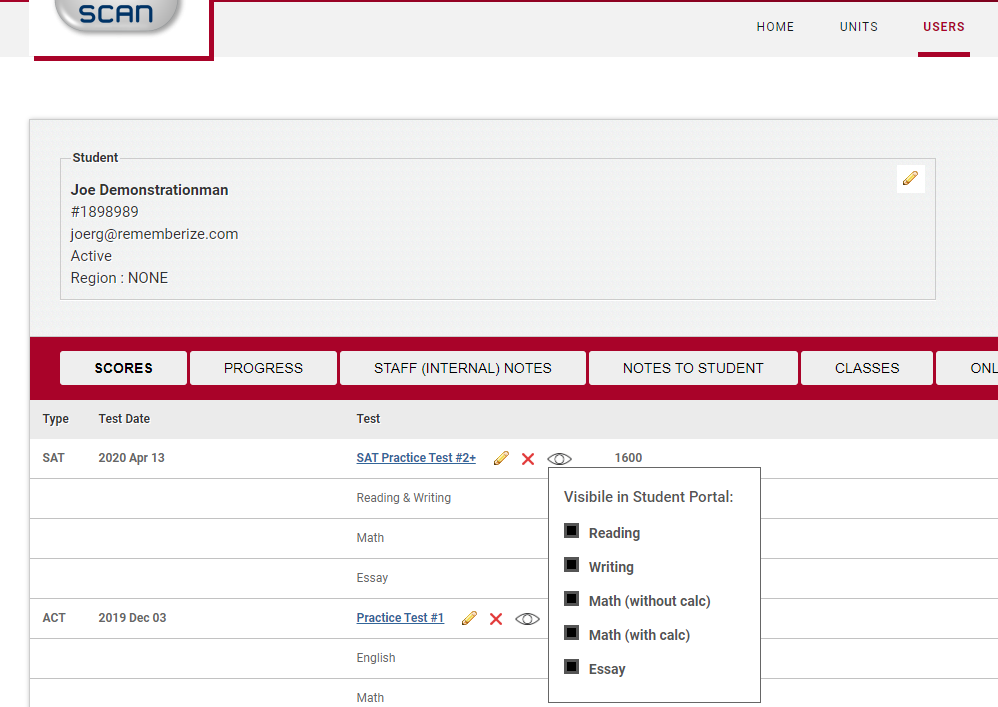Switch to the CLASSES tab

867,368
